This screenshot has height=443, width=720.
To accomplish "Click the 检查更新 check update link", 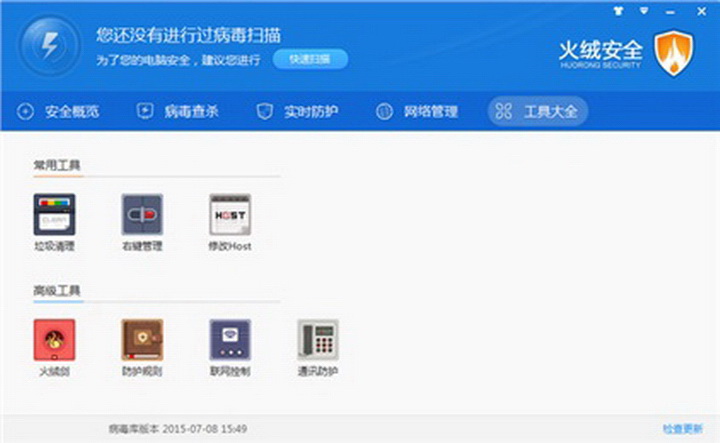I will pos(682,428).
